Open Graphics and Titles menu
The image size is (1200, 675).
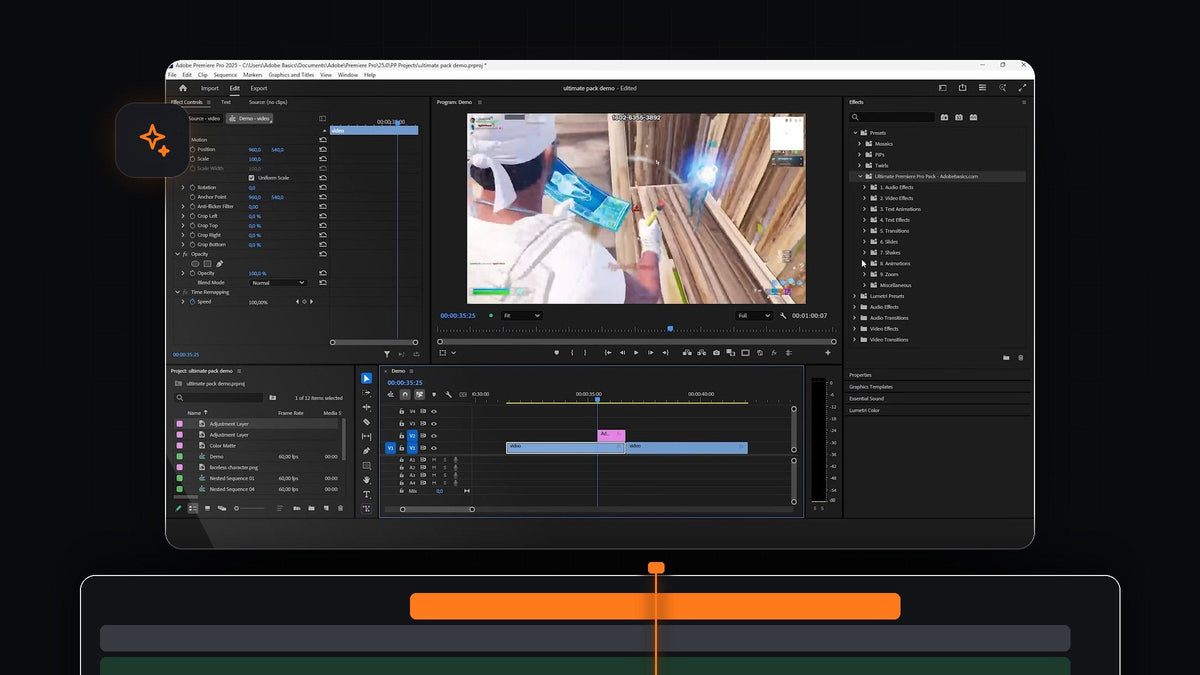pos(291,75)
